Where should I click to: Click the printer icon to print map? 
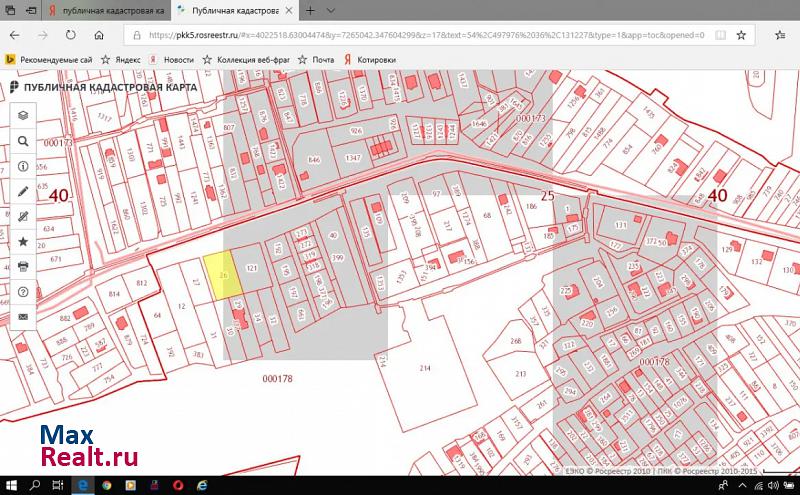pos(23,266)
